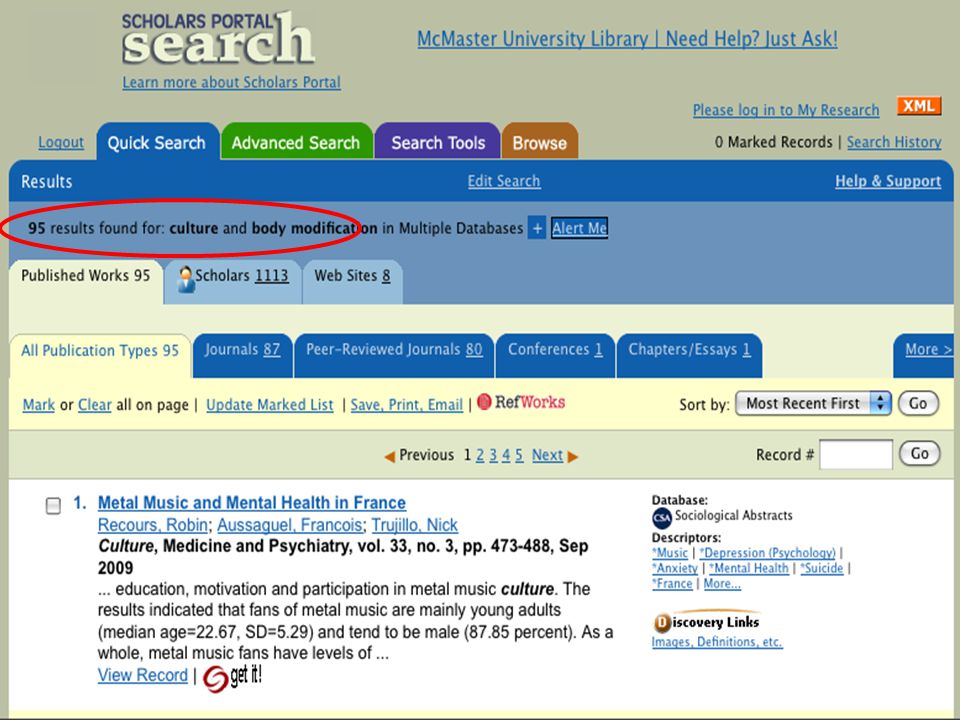Go to results page 3
The image size is (960, 720).
[x=493, y=455]
